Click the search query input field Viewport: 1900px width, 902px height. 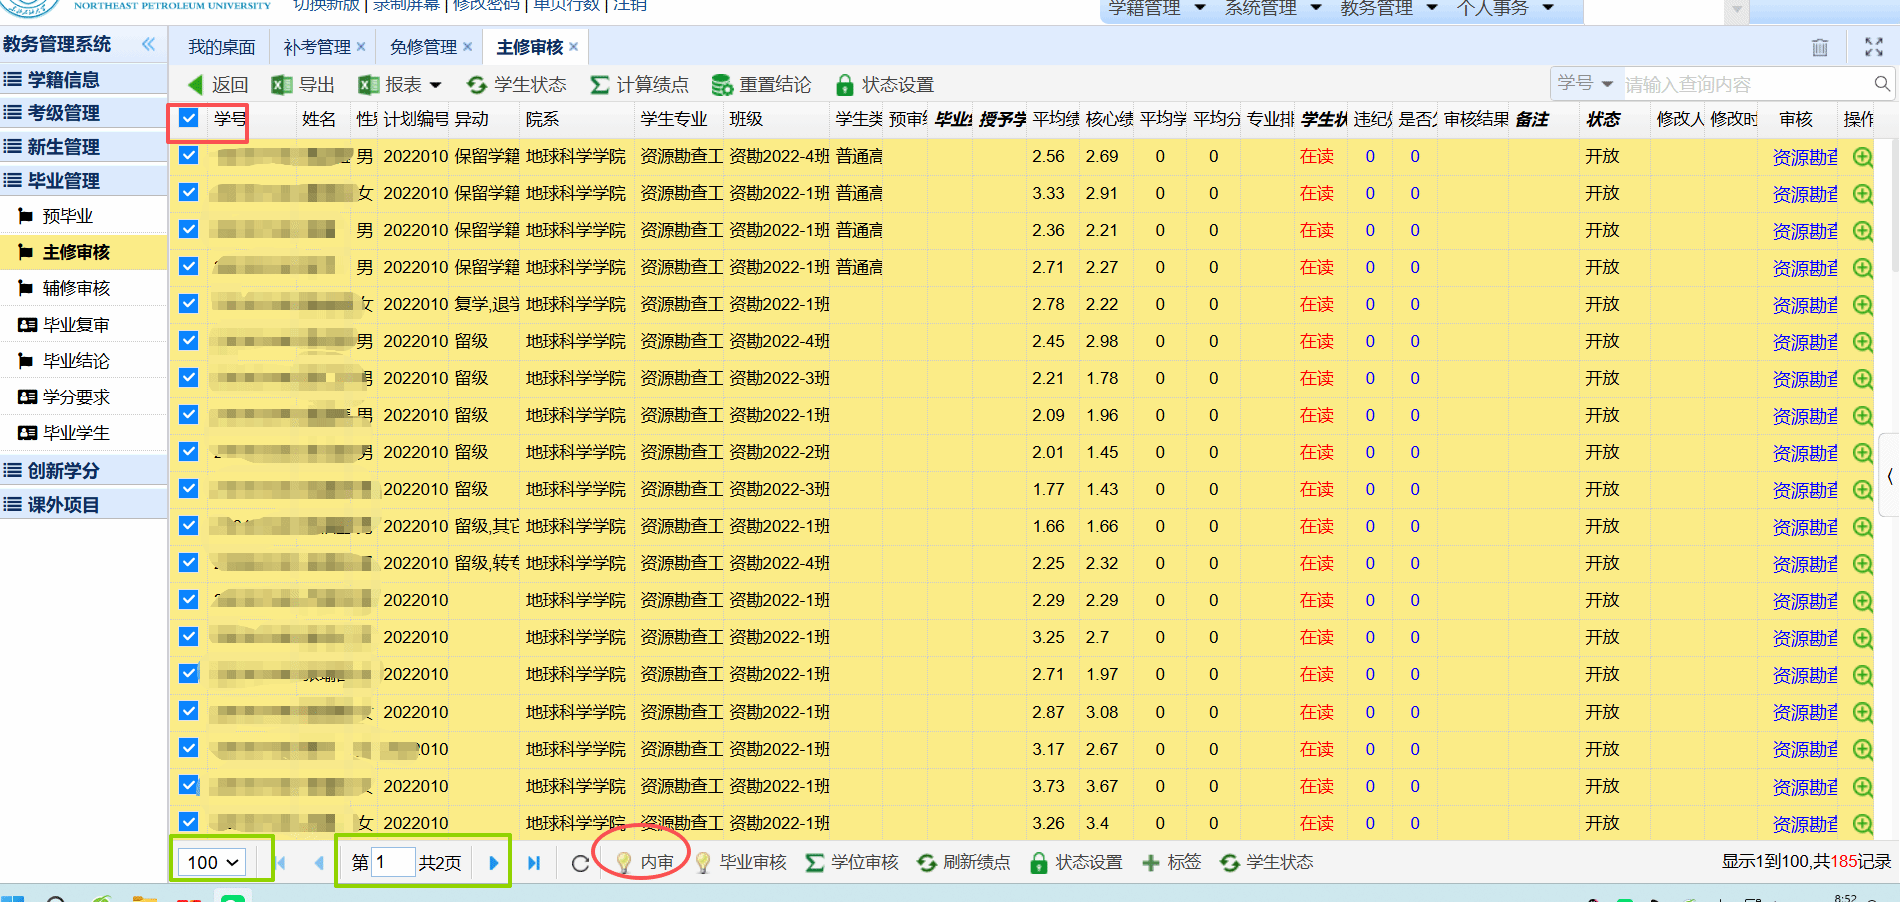[1745, 85]
